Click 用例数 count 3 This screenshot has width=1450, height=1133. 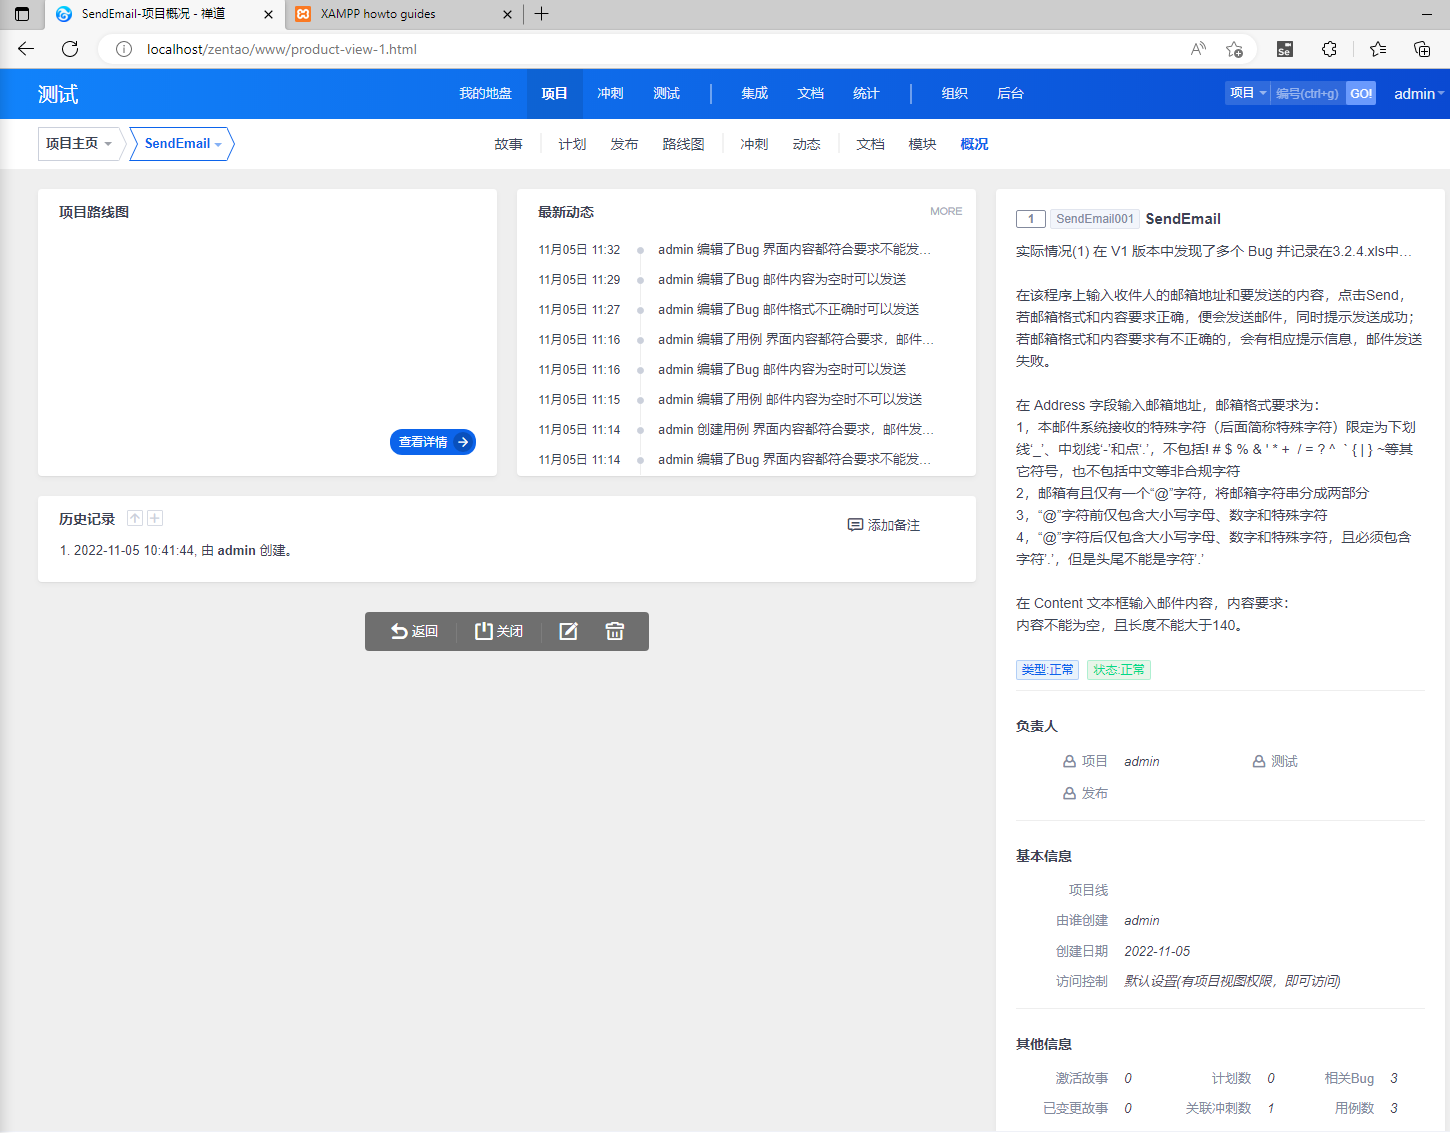tap(1394, 1108)
